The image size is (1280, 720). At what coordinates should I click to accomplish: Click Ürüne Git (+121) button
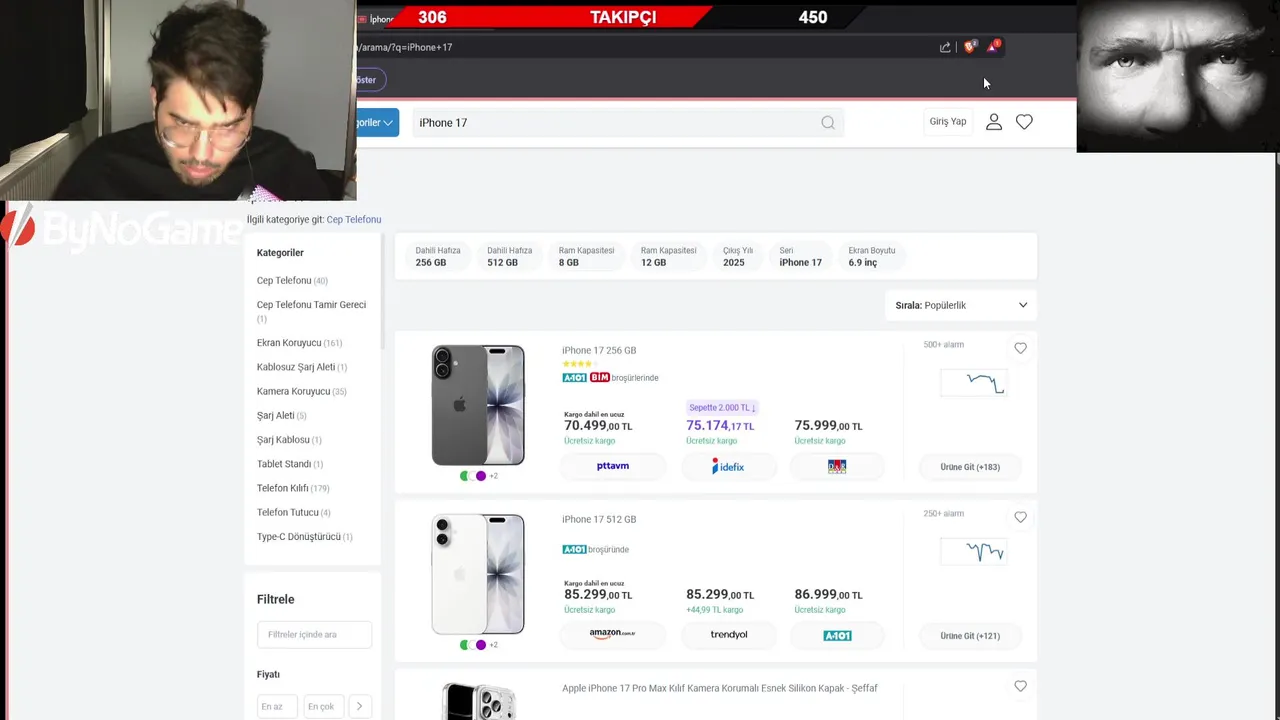pyautogui.click(x=970, y=636)
